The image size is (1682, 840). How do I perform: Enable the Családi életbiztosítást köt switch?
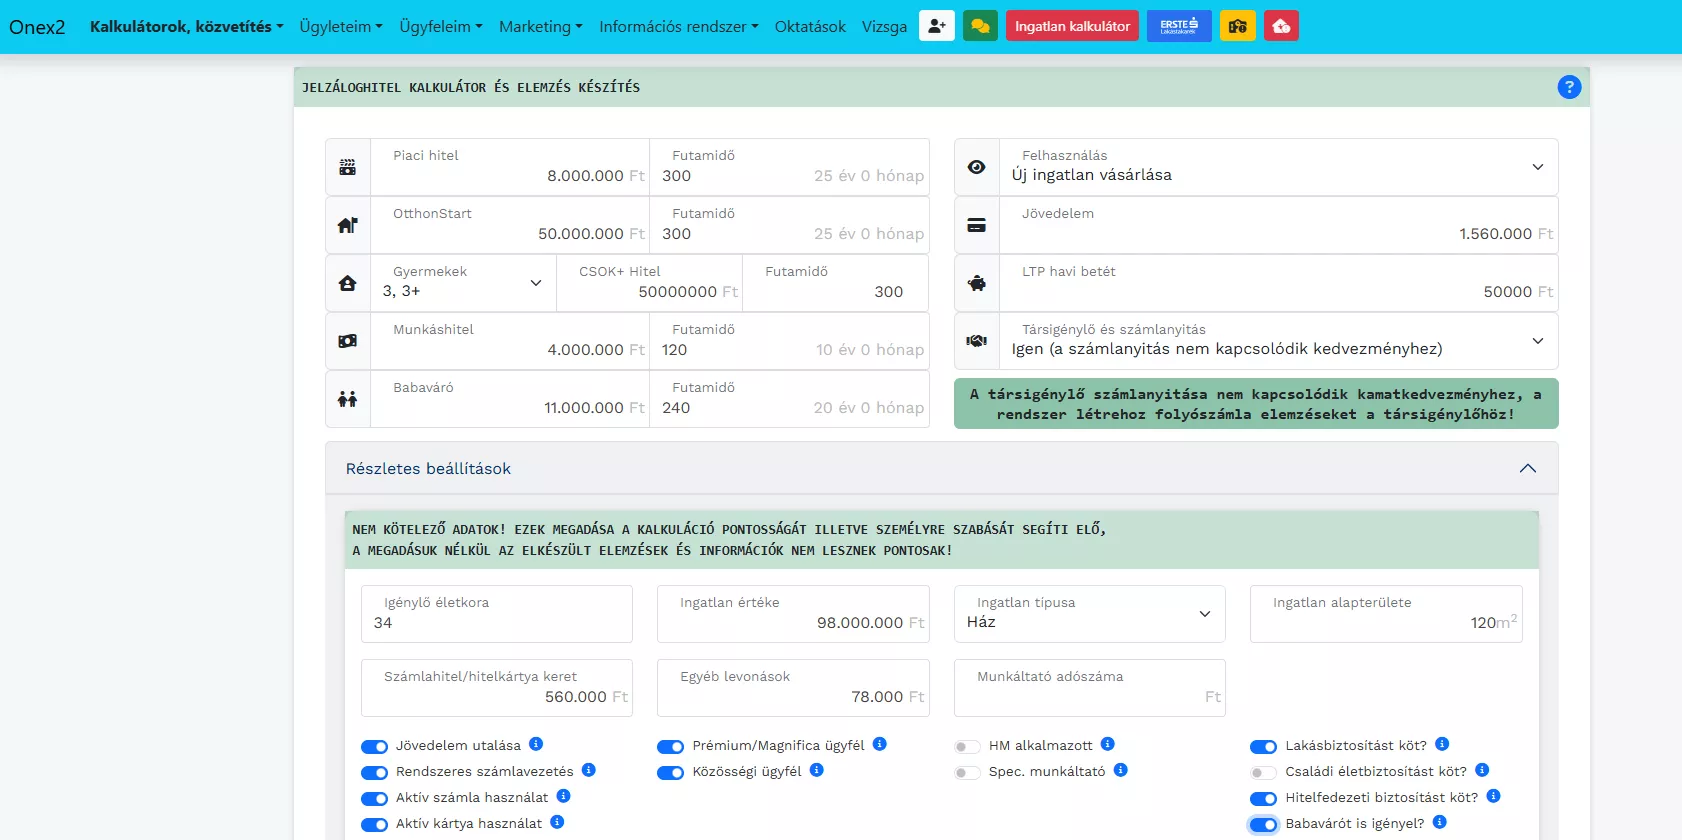coord(1263,772)
